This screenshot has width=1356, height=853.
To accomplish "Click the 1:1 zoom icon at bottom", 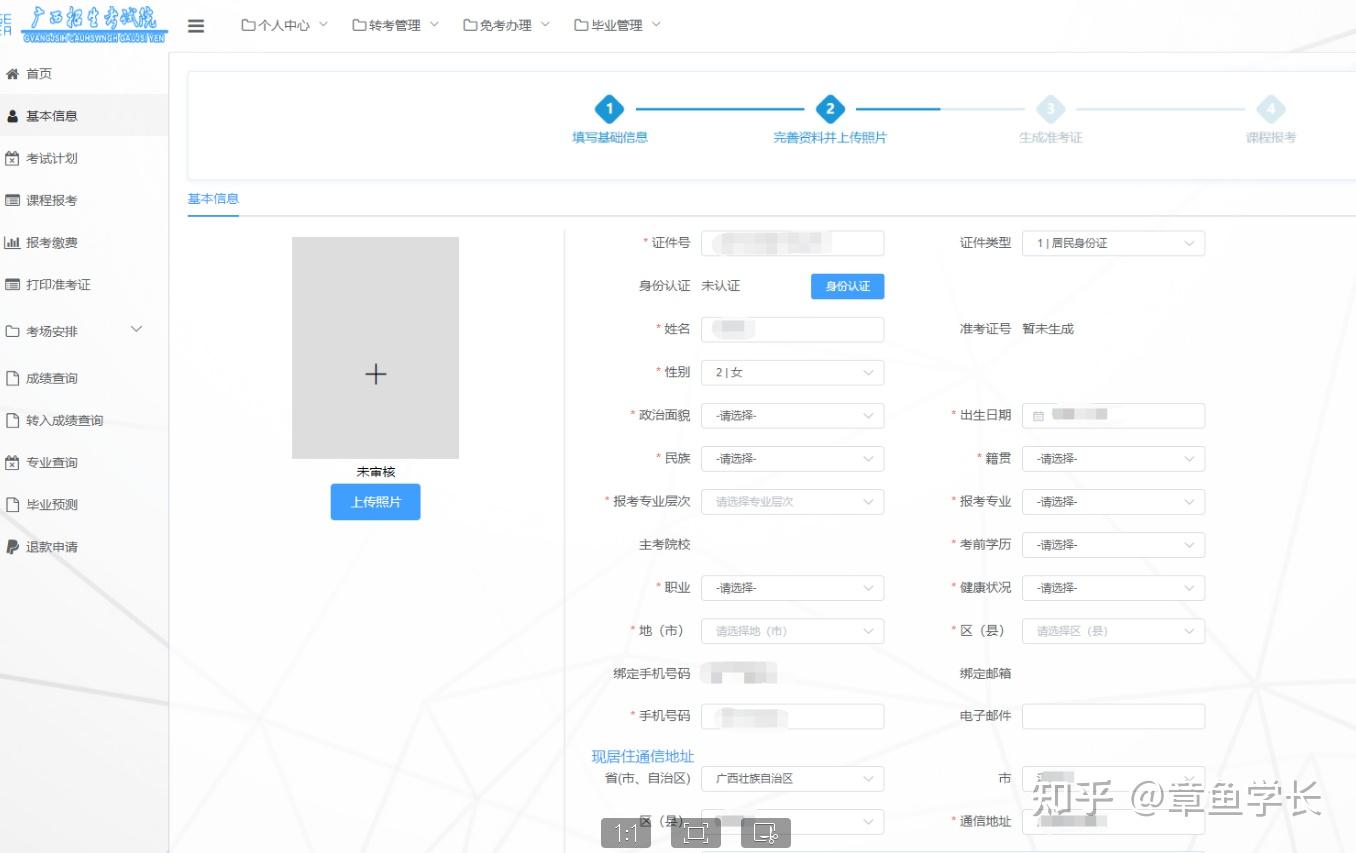I will click(x=626, y=831).
